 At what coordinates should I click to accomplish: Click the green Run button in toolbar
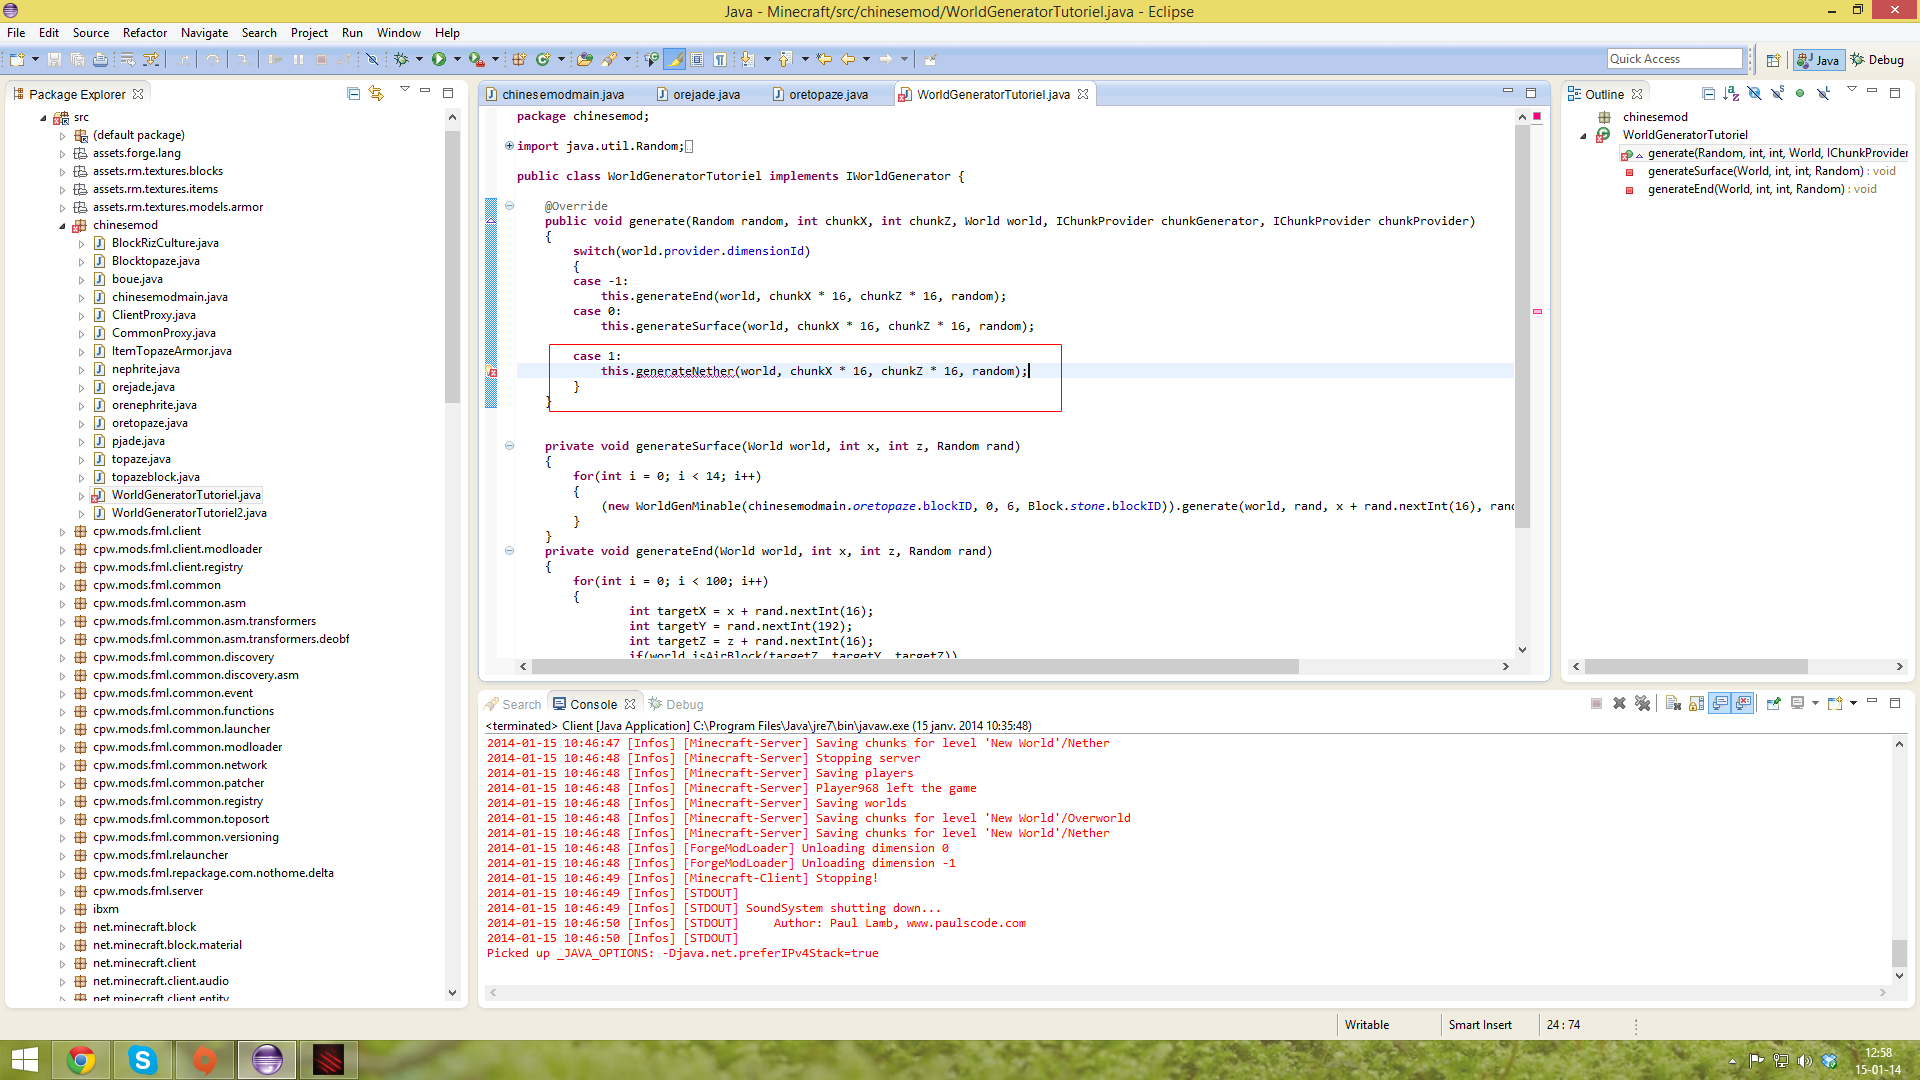(439, 60)
